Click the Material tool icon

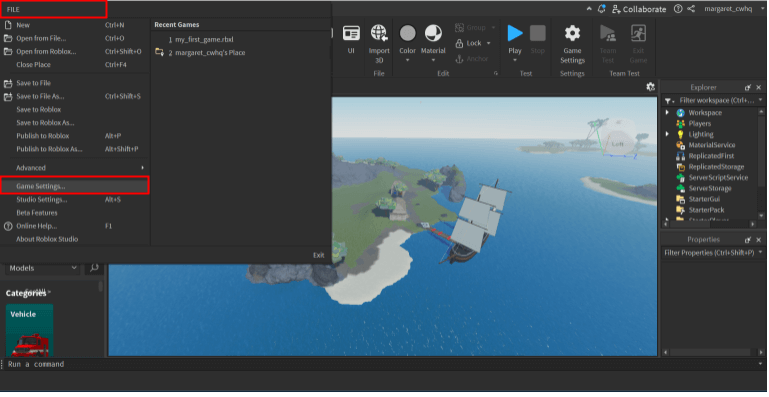click(433, 33)
